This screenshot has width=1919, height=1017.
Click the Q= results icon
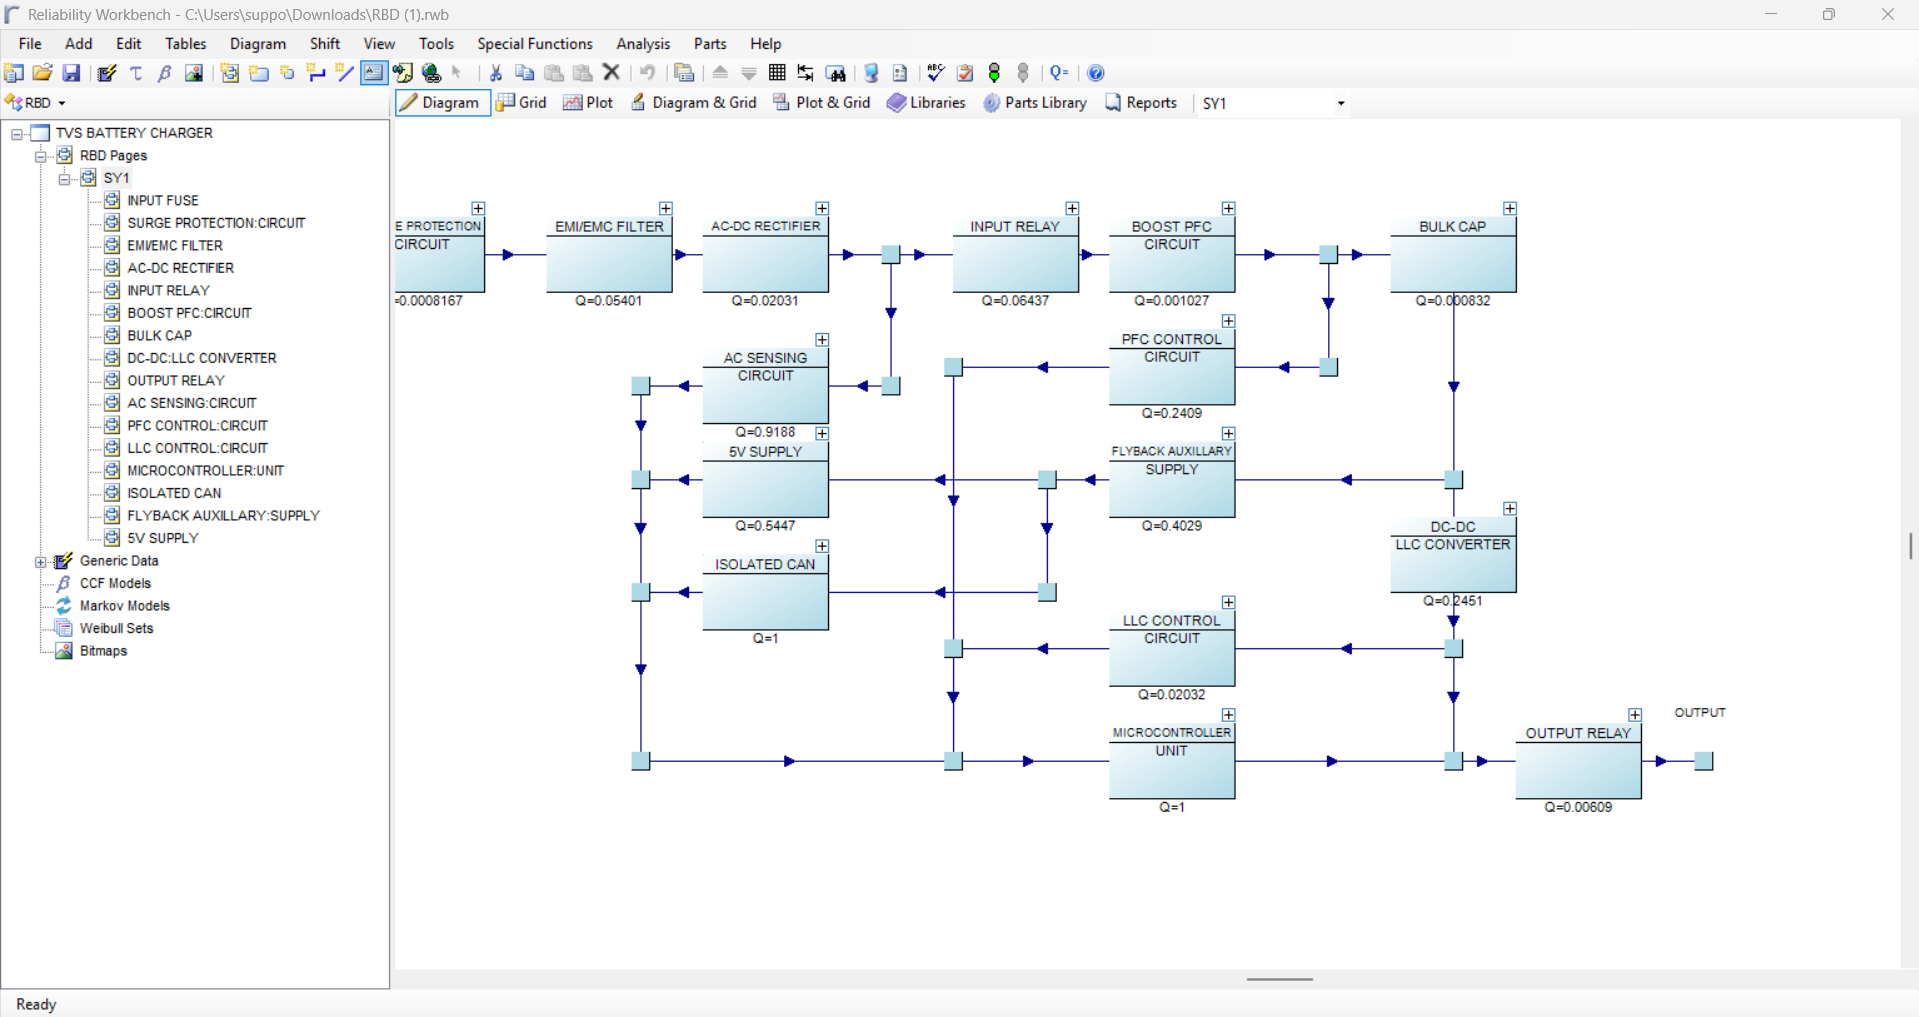(x=1060, y=73)
